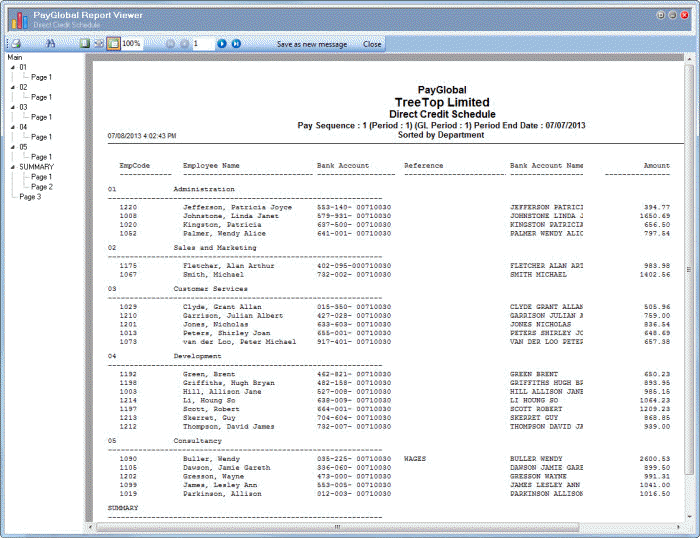Select Page 2 under SUMMARY

42,187
